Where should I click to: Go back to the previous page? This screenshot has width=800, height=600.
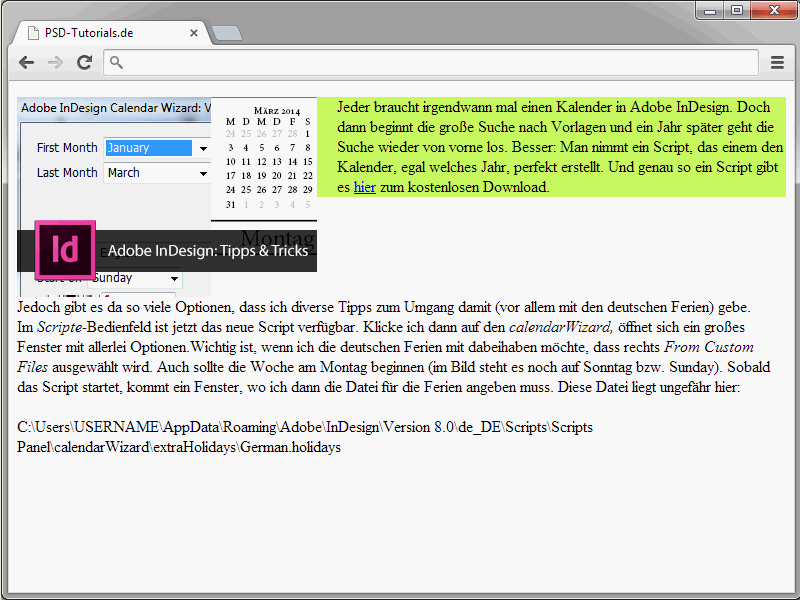pyautogui.click(x=26, y=63)
